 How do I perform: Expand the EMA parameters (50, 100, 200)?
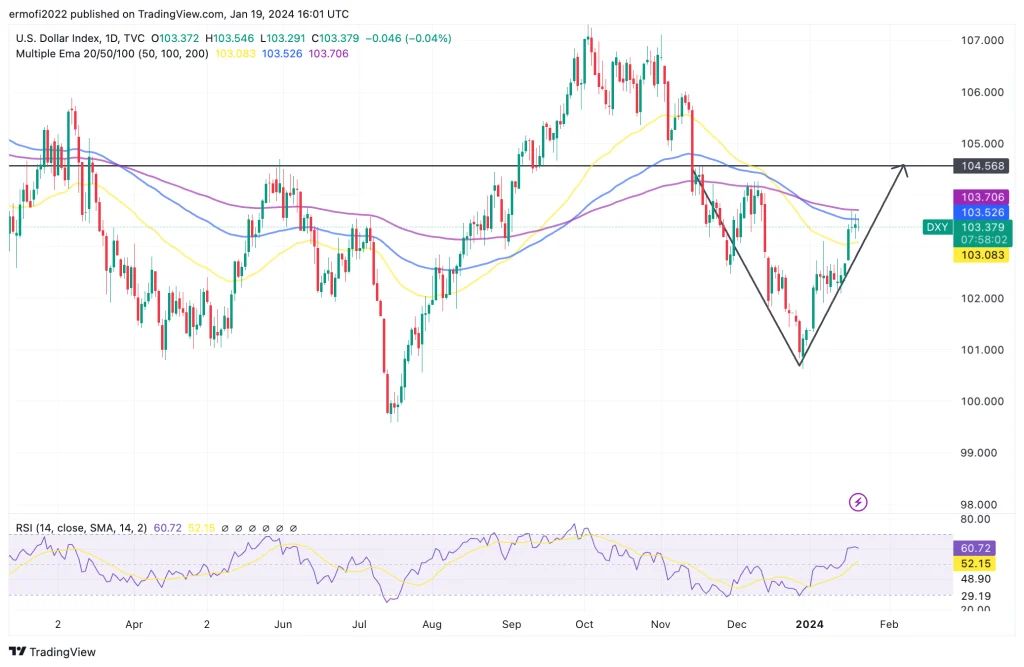coord(173,54)
